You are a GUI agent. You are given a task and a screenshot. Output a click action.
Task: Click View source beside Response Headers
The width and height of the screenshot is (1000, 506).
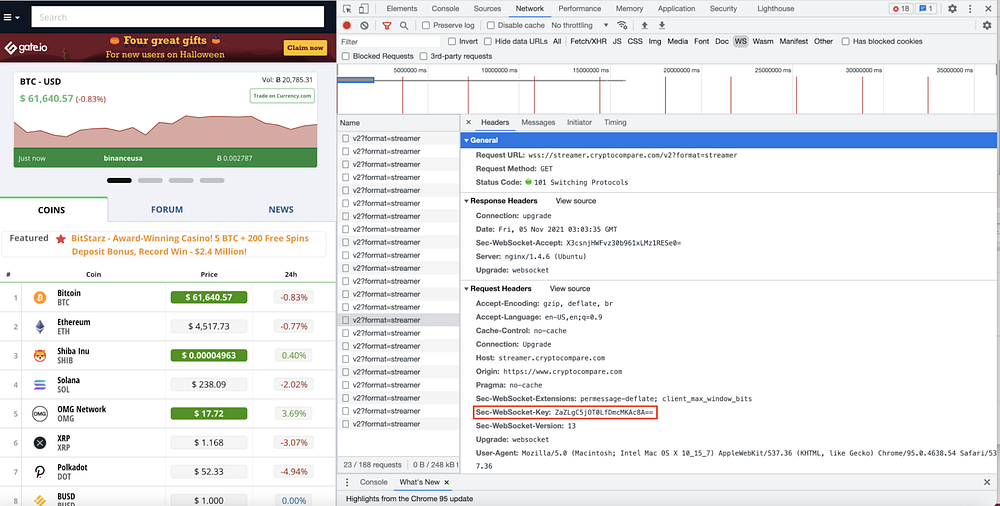point(576,201)
